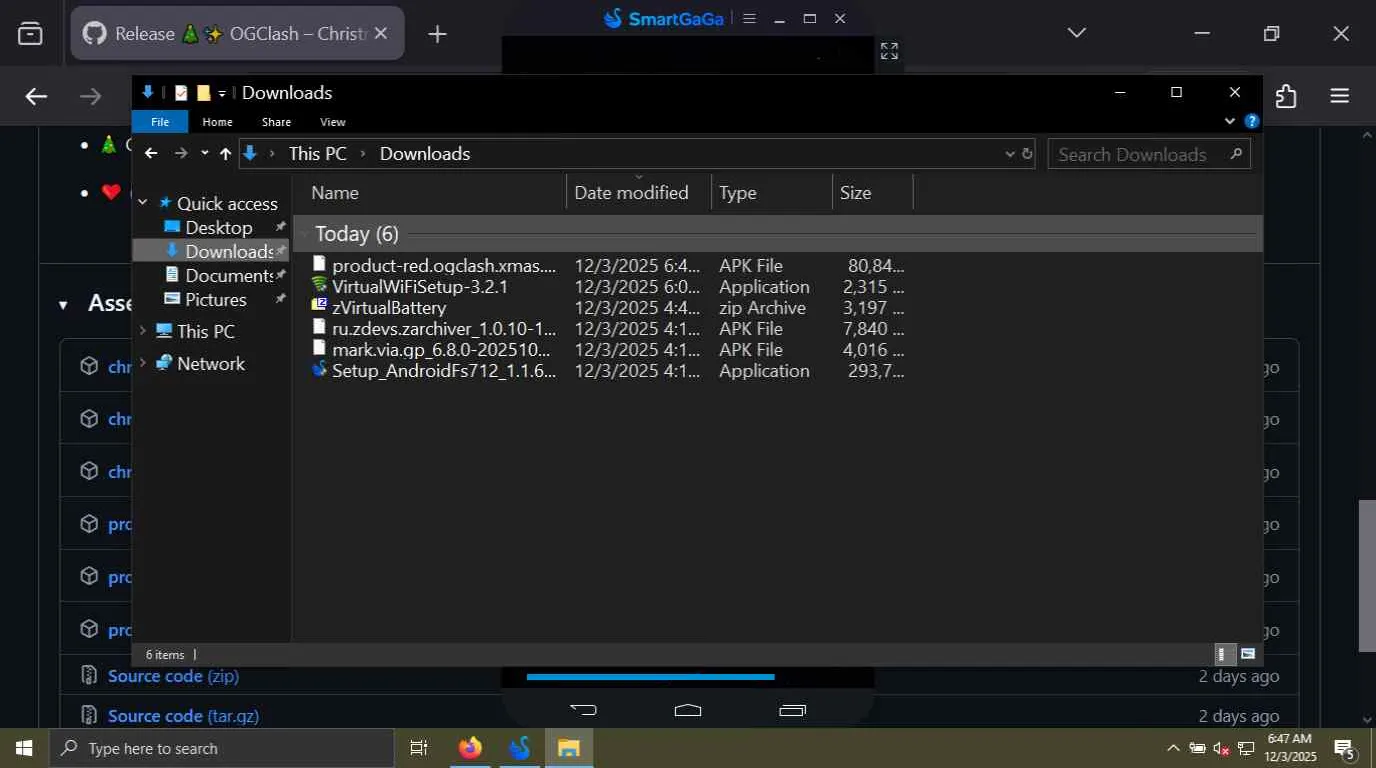Expand the This PC tree node
Viewport: 1376px width, 768px height.
[x=142, y=331]
